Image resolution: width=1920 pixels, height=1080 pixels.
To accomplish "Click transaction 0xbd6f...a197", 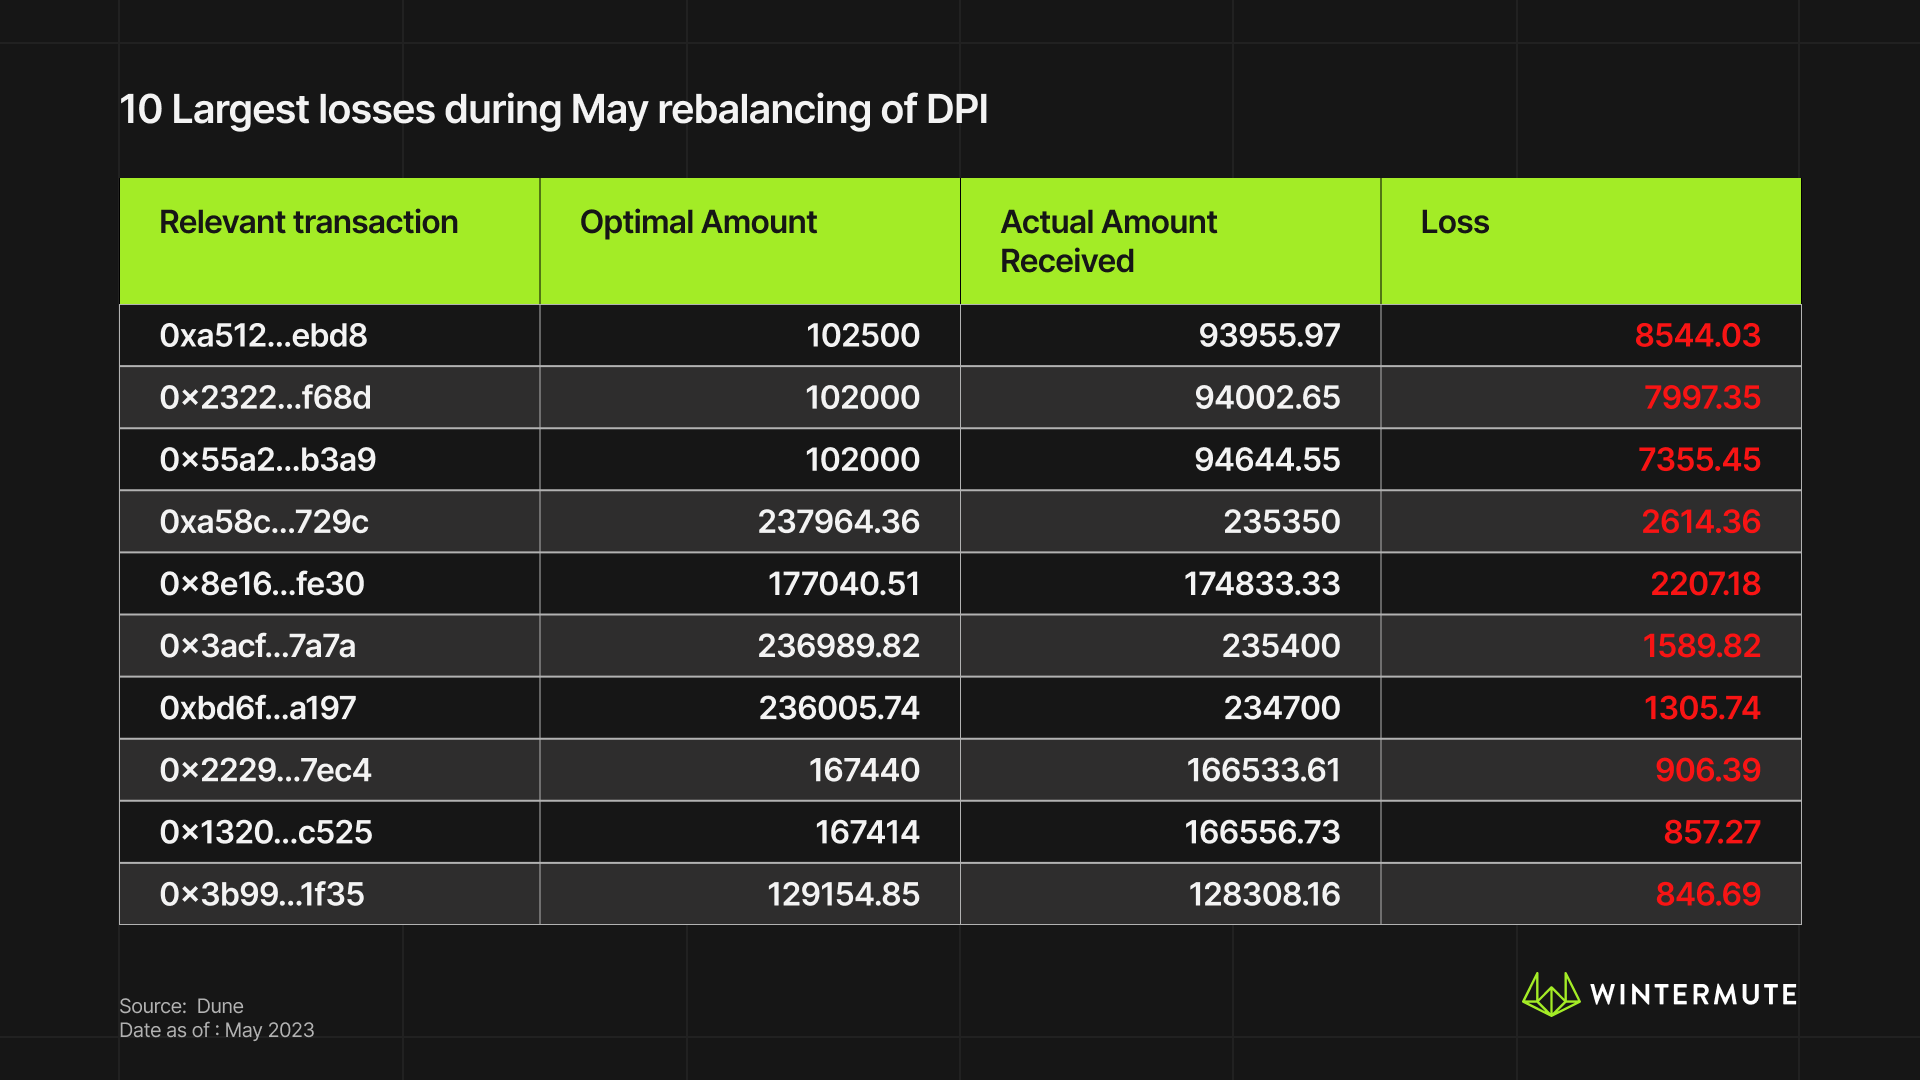I will 258,707.
